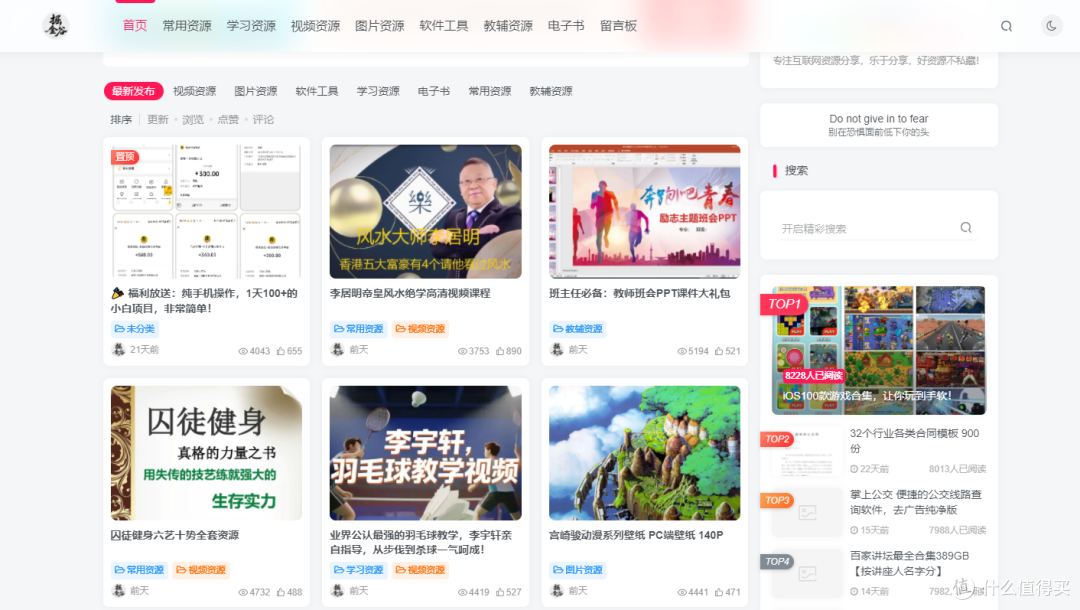Open TOP4 article 百家讲坛最全合集389GB
This screenshot has width=1080, height=610.
tap(909, 563)
